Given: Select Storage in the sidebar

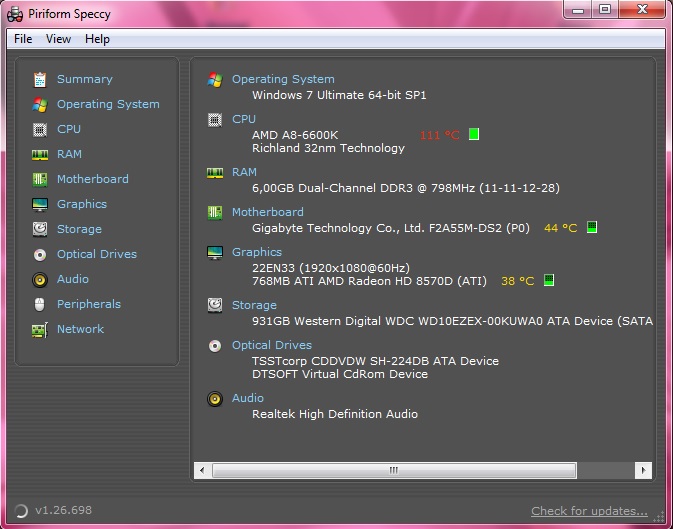Looking at the screenshot, I should 79,229.
